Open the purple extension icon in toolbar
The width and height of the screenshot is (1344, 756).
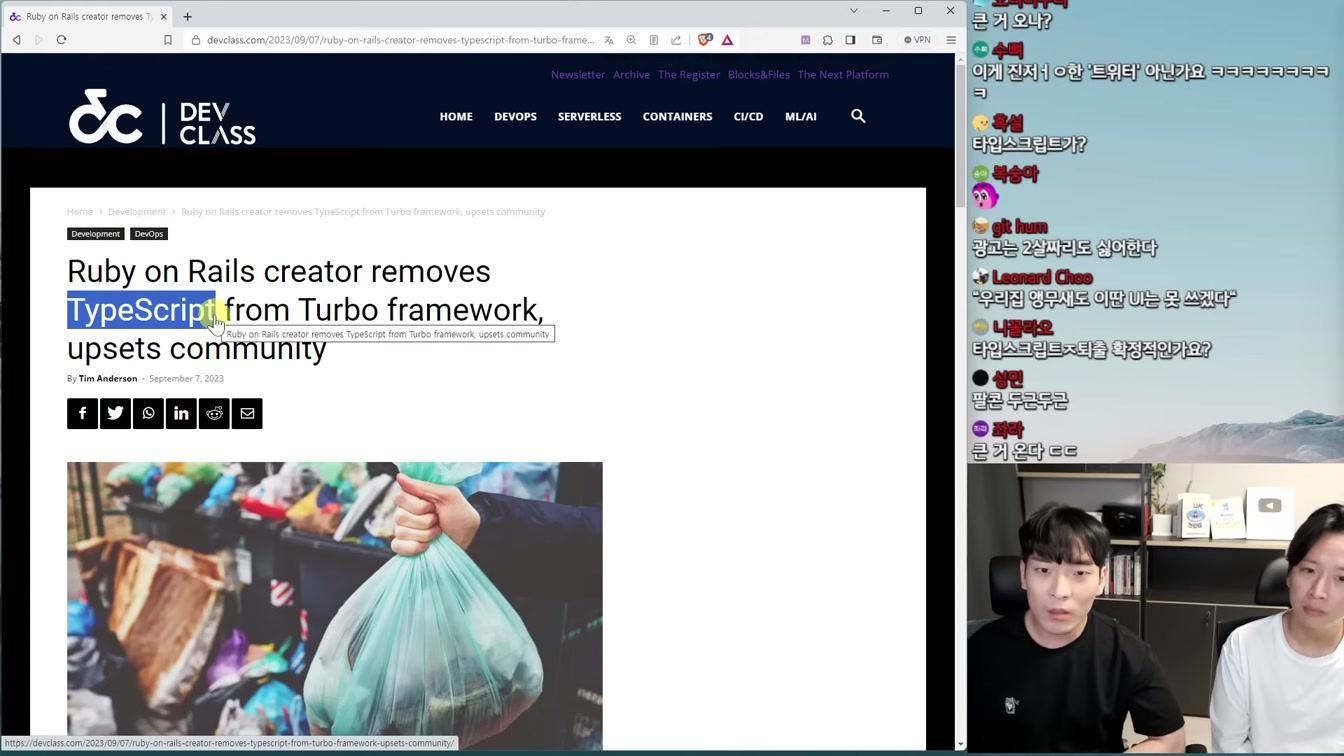pos(805,40)
